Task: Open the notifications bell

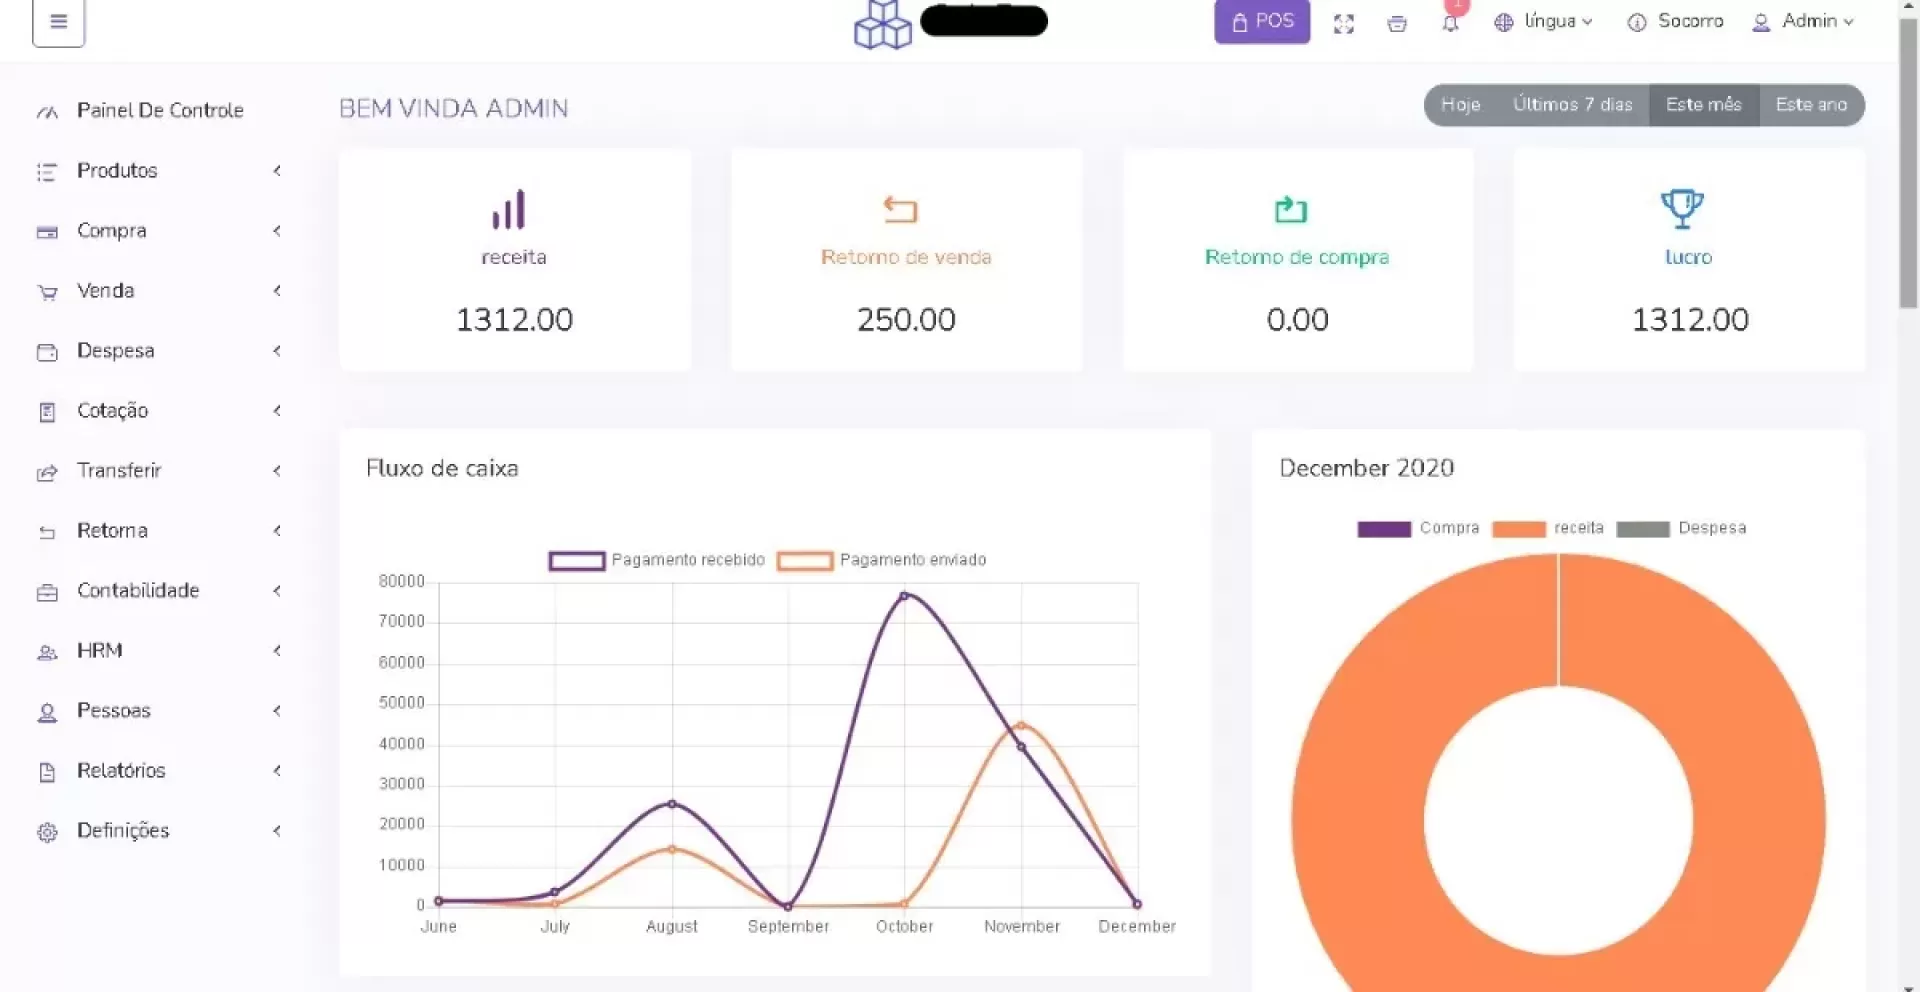Action: [x=1450, y=23]
